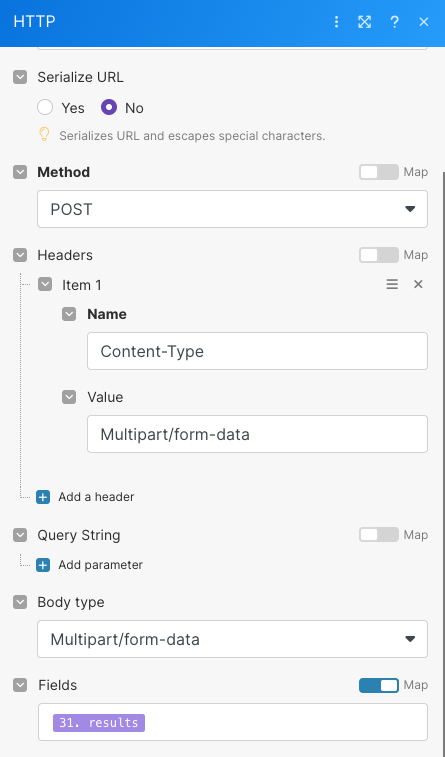Collapse the Item 1 header entry
The height and width of the screenshot is (757, 445).
pos(45,284)
